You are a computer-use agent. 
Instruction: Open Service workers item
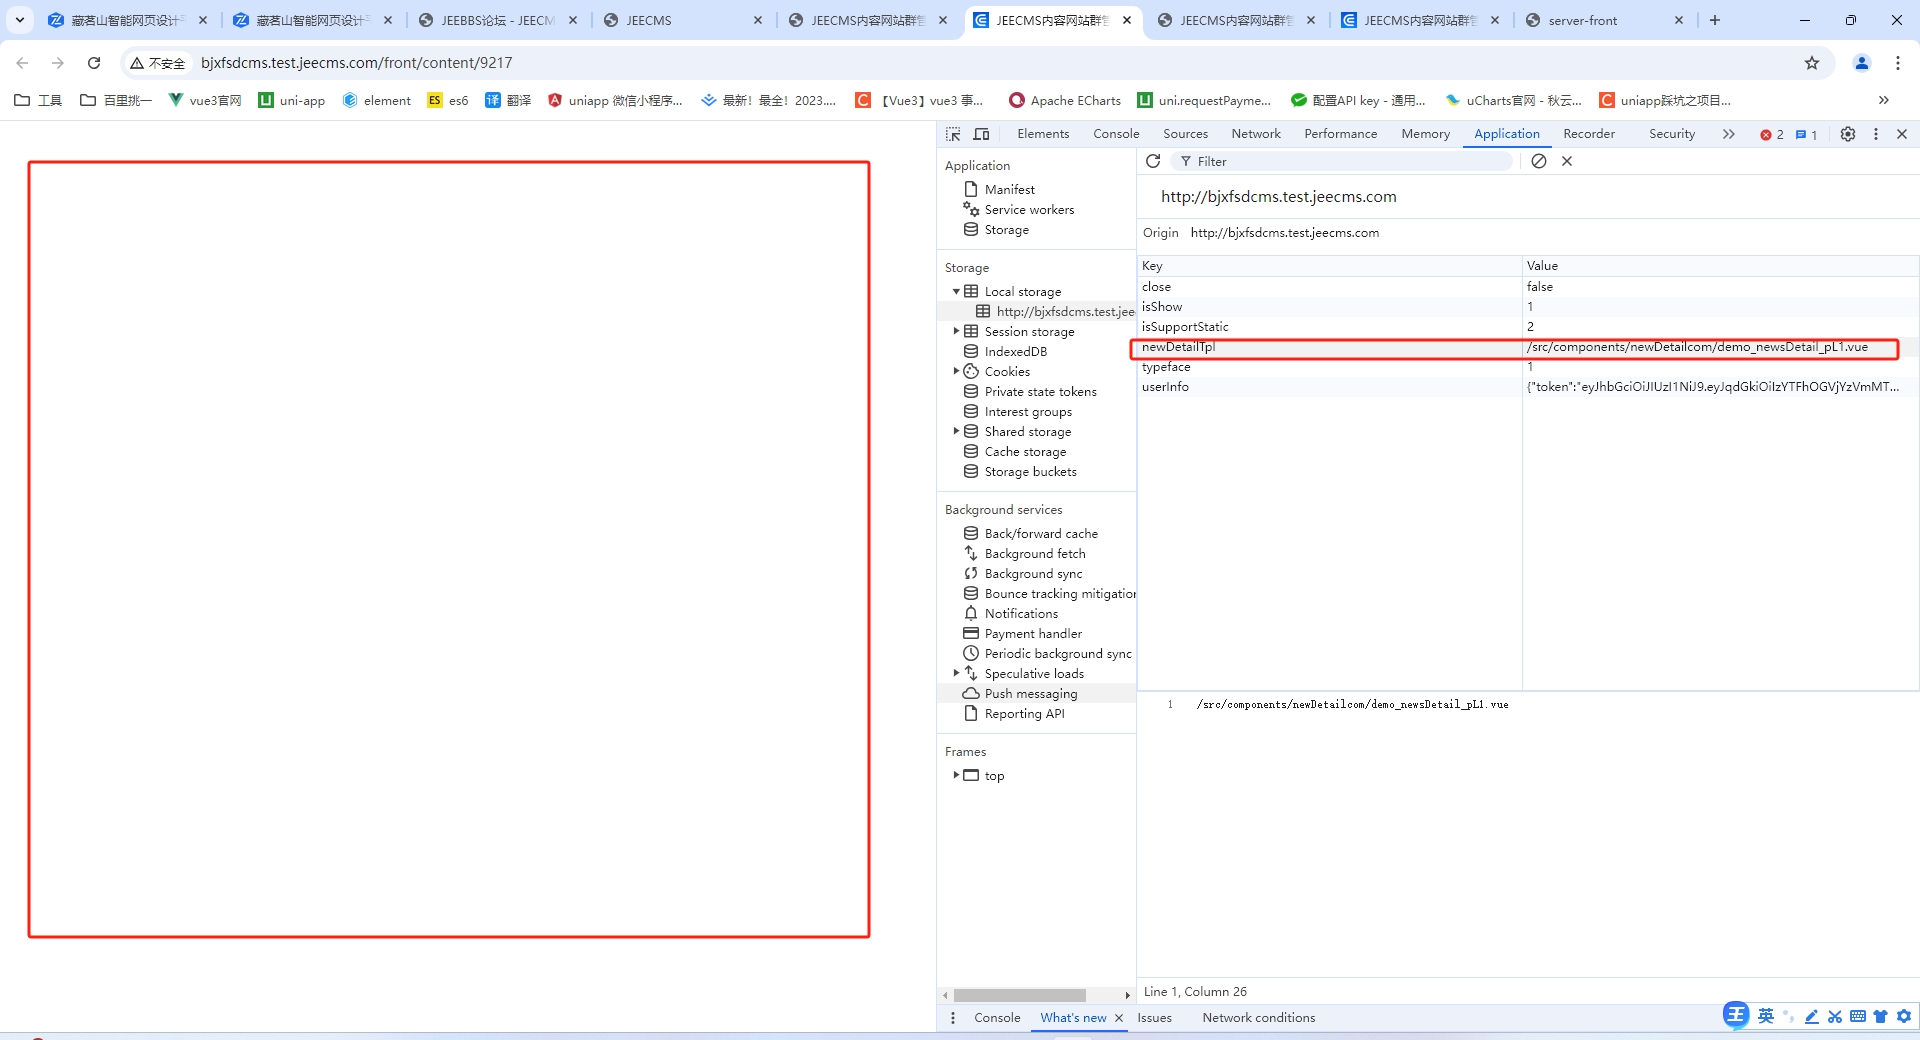click(x=1029, y=209)
